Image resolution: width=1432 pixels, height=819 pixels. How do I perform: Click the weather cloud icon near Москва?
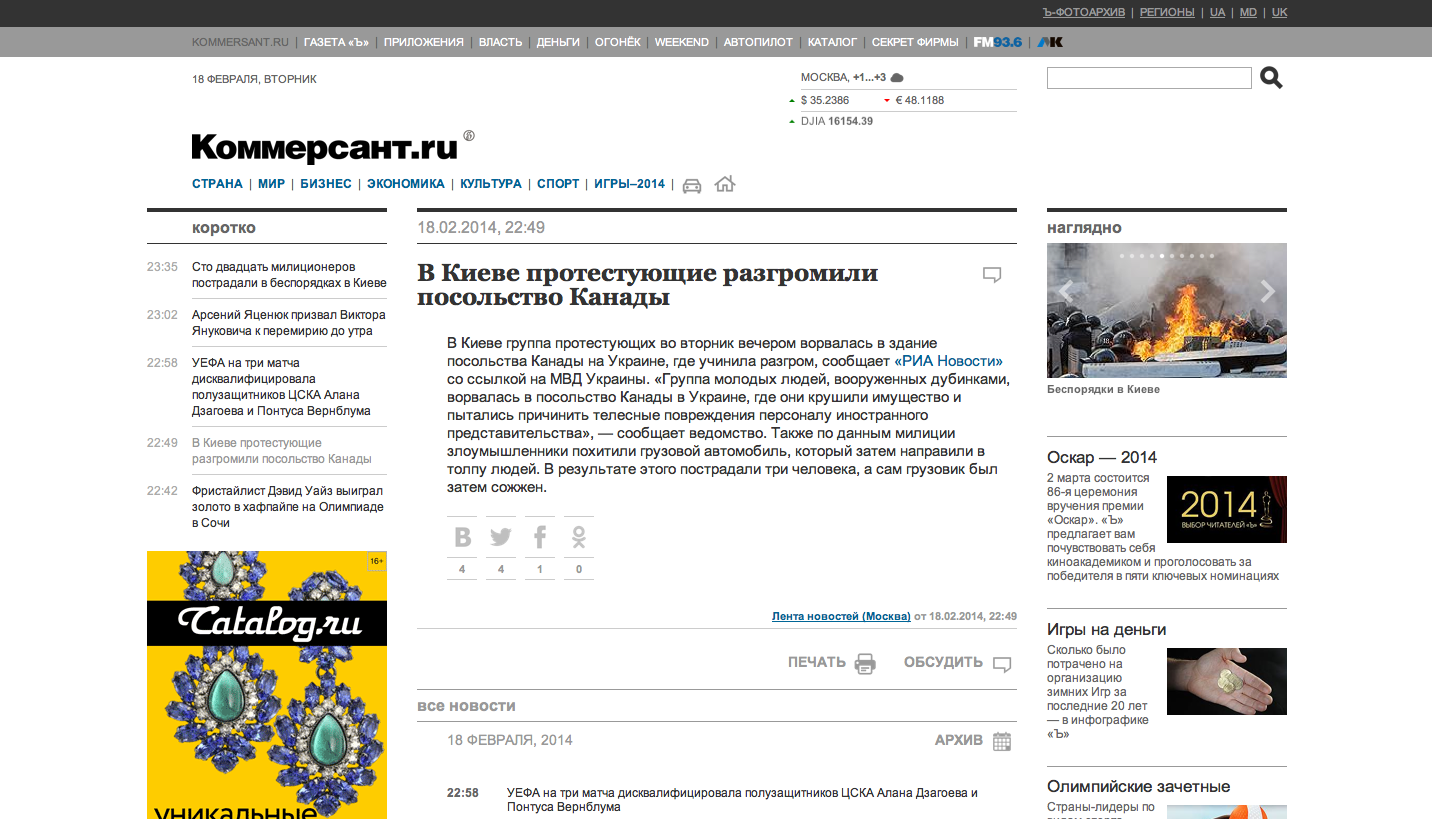coord(897,78)
